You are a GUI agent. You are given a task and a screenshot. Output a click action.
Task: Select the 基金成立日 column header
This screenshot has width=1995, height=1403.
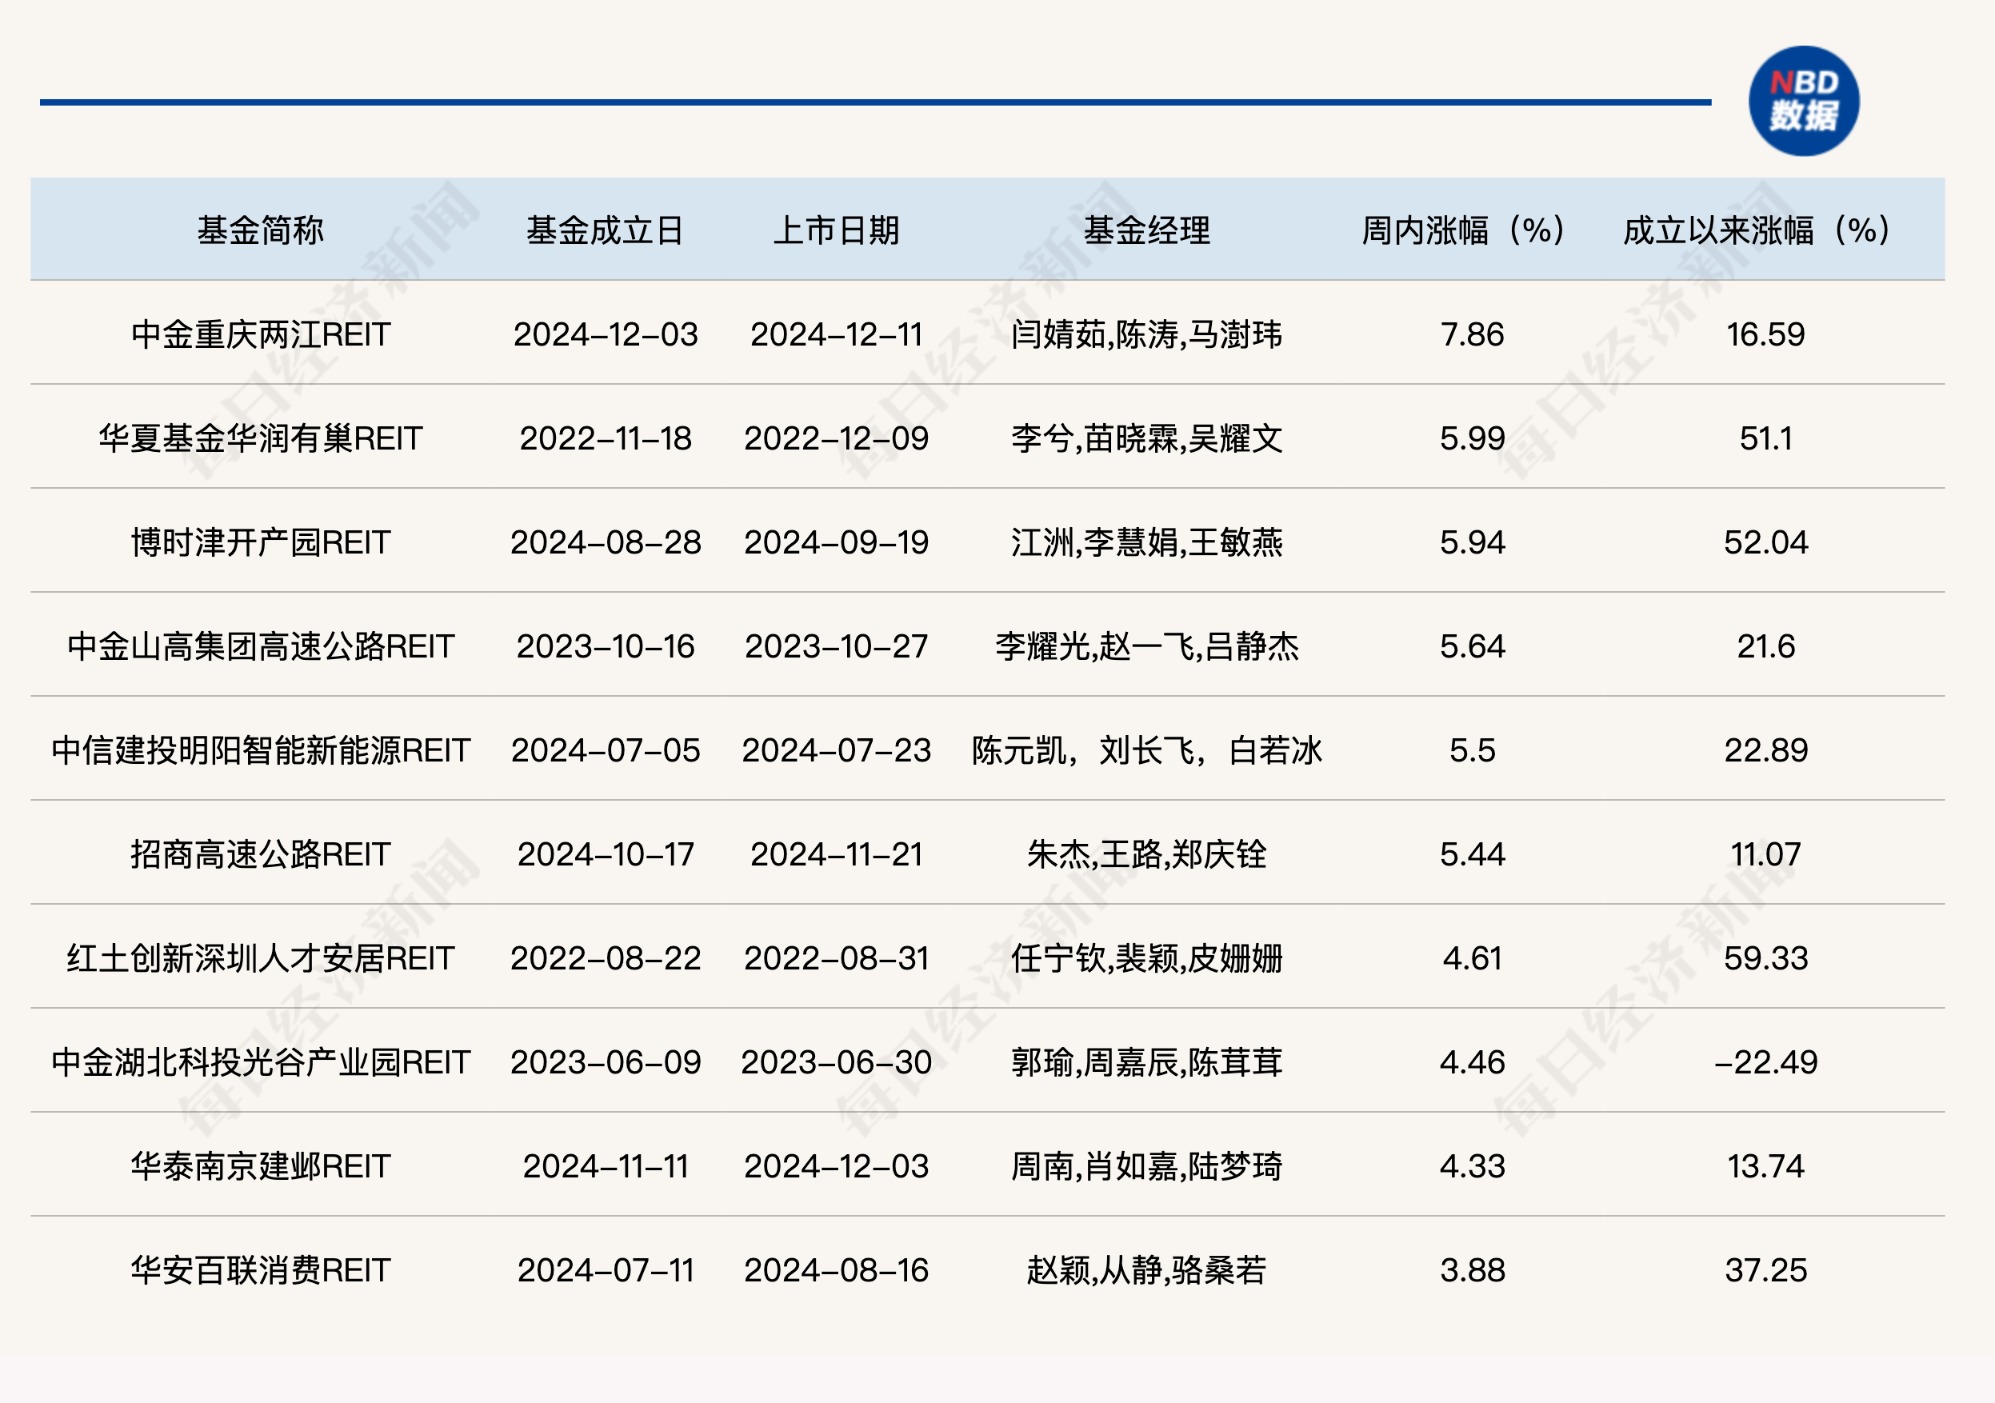(x=605, y=231)
